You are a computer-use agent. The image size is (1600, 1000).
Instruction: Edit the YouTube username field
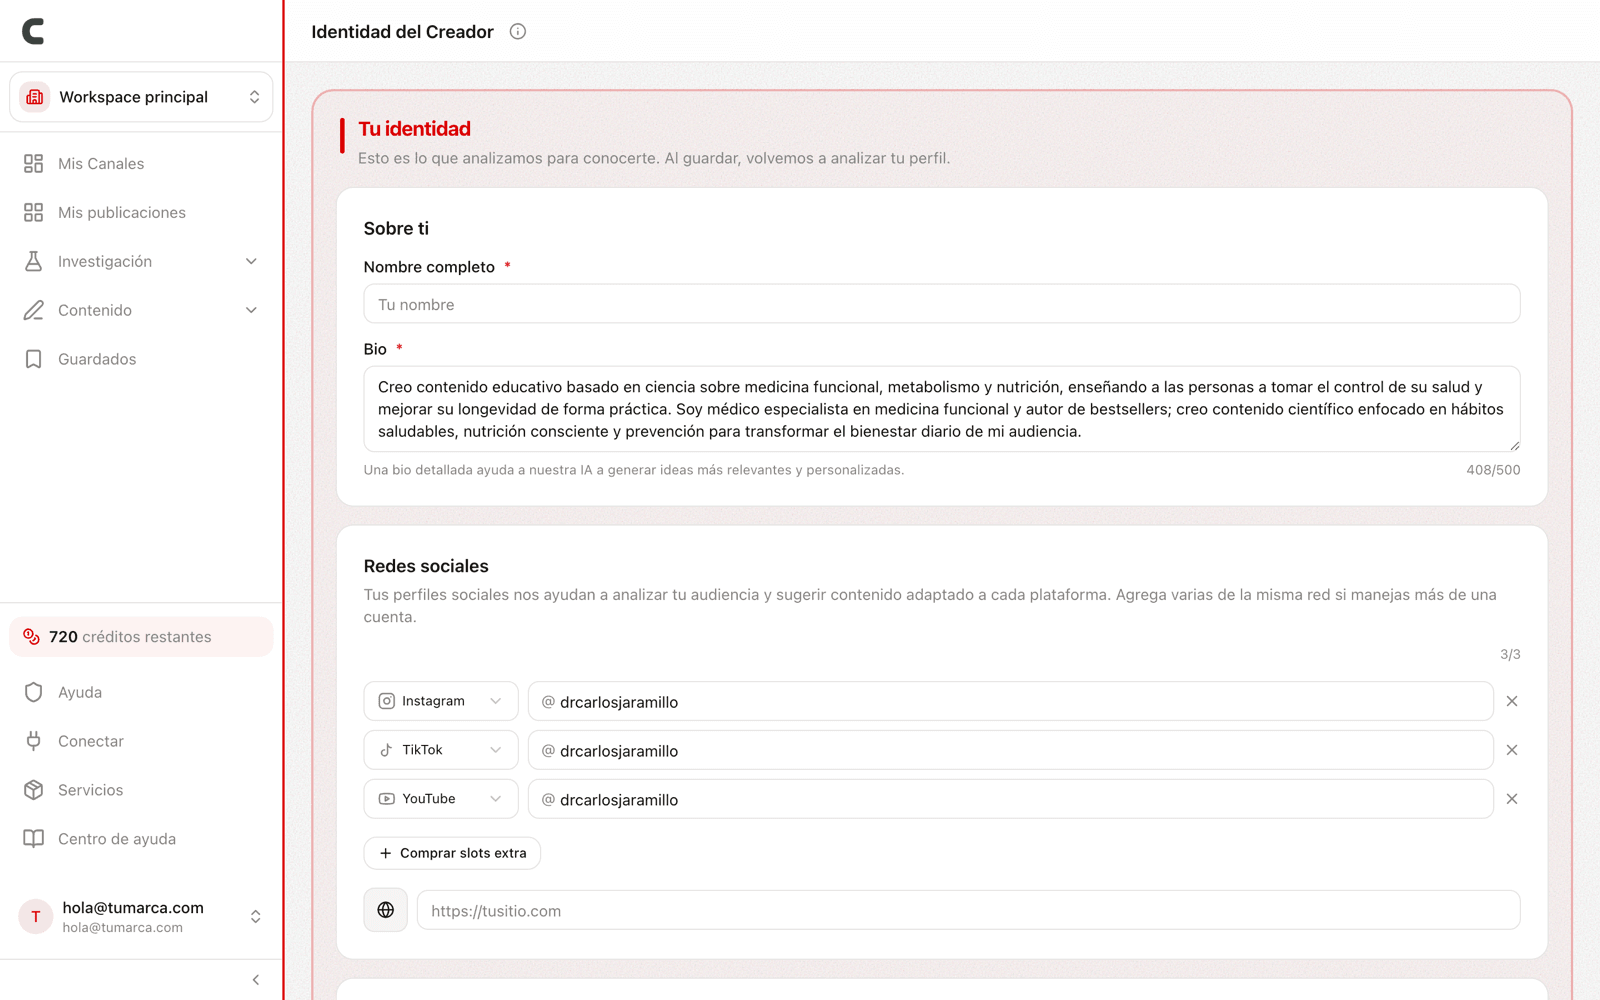[1011, 799]
